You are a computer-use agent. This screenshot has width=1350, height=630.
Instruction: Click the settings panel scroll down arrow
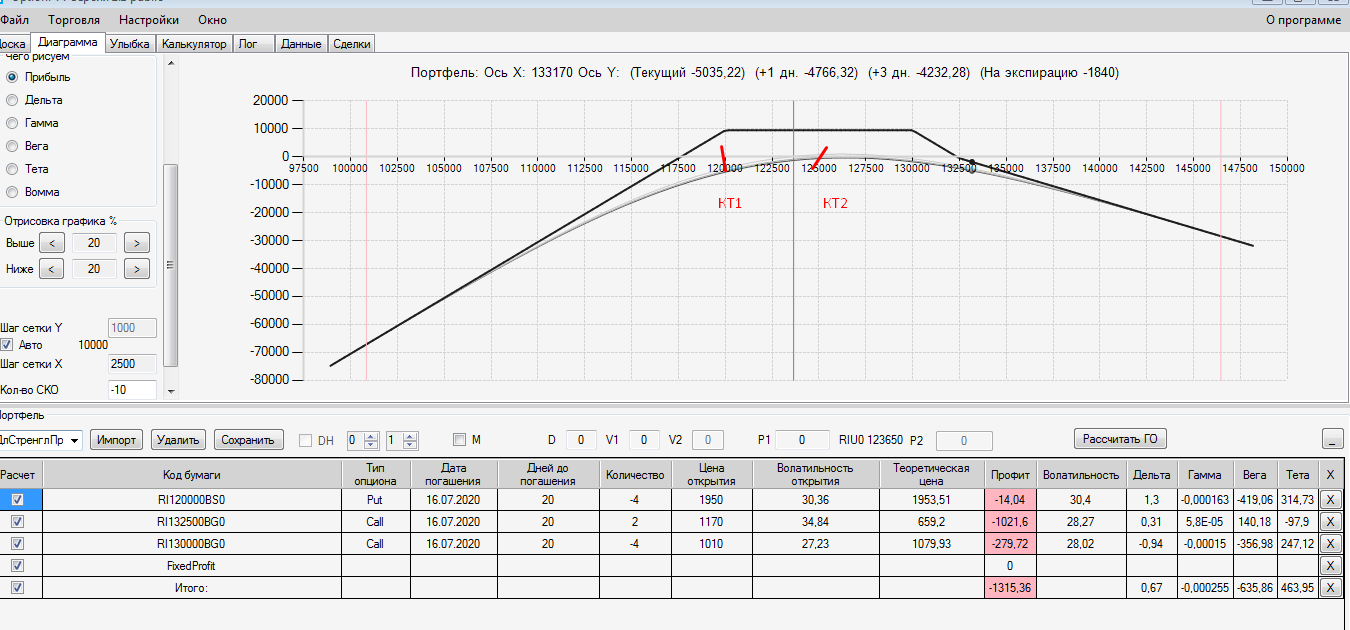pyautogui.click(x=170, y=391)
